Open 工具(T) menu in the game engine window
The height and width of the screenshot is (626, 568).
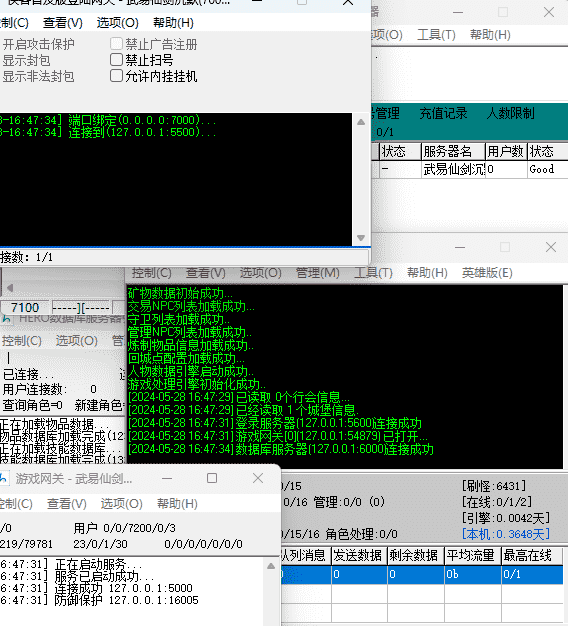coord(373,273)
